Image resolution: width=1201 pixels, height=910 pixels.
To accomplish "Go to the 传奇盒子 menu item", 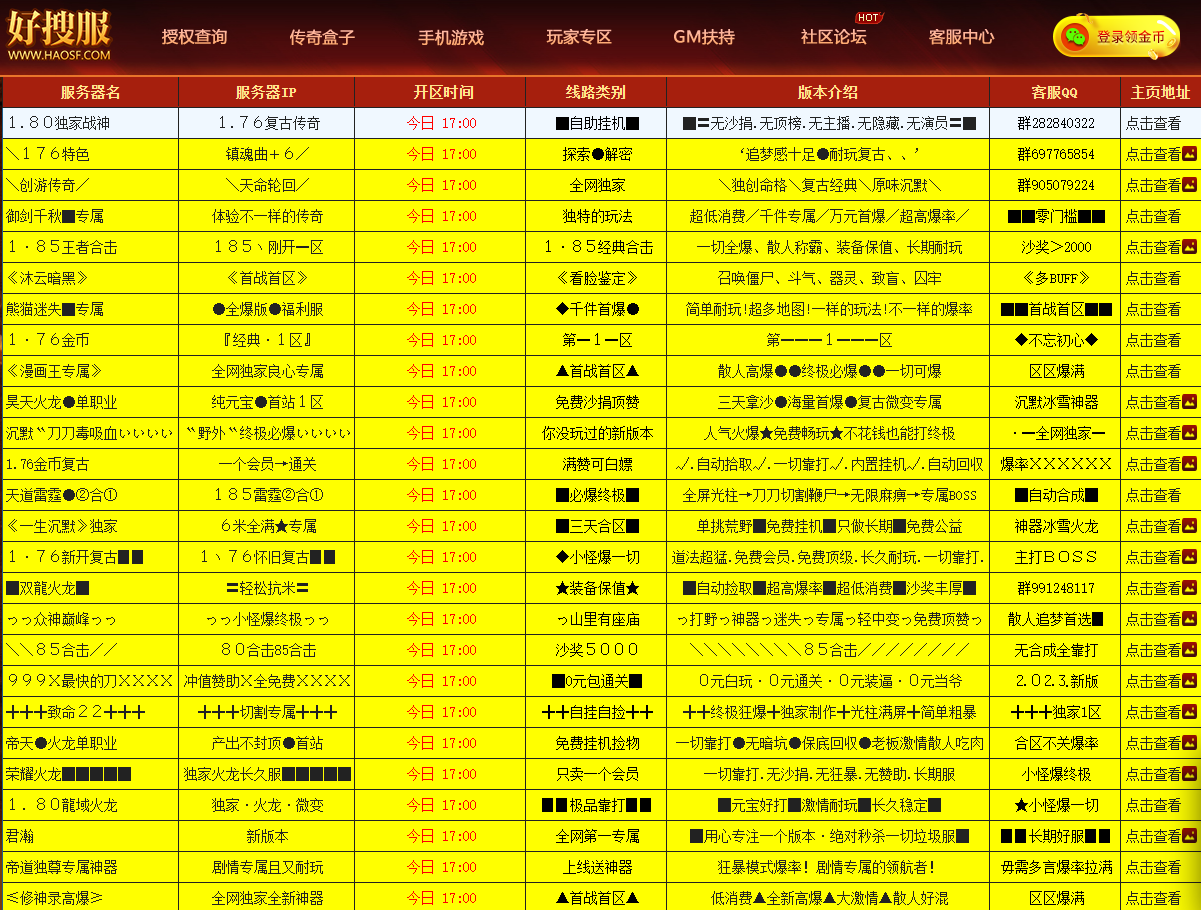I will tap(322, 37).
